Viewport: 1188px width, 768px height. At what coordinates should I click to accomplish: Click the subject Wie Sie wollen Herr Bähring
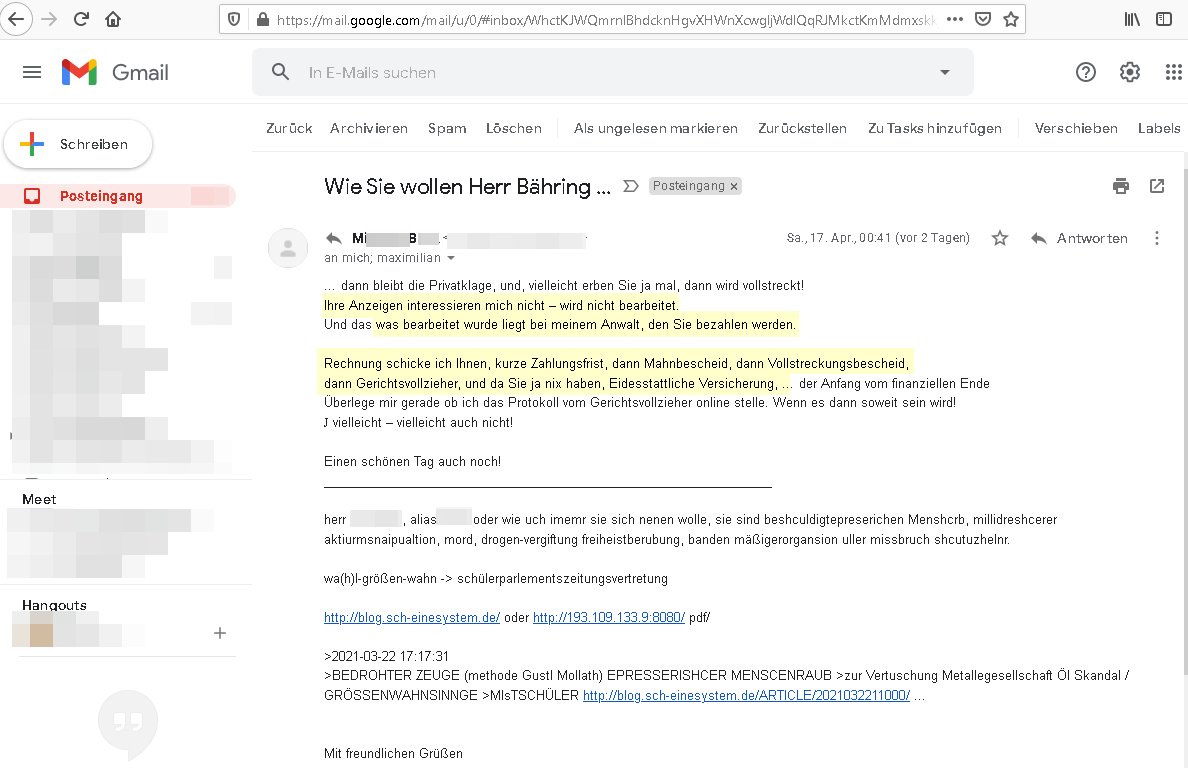(467, 186)
